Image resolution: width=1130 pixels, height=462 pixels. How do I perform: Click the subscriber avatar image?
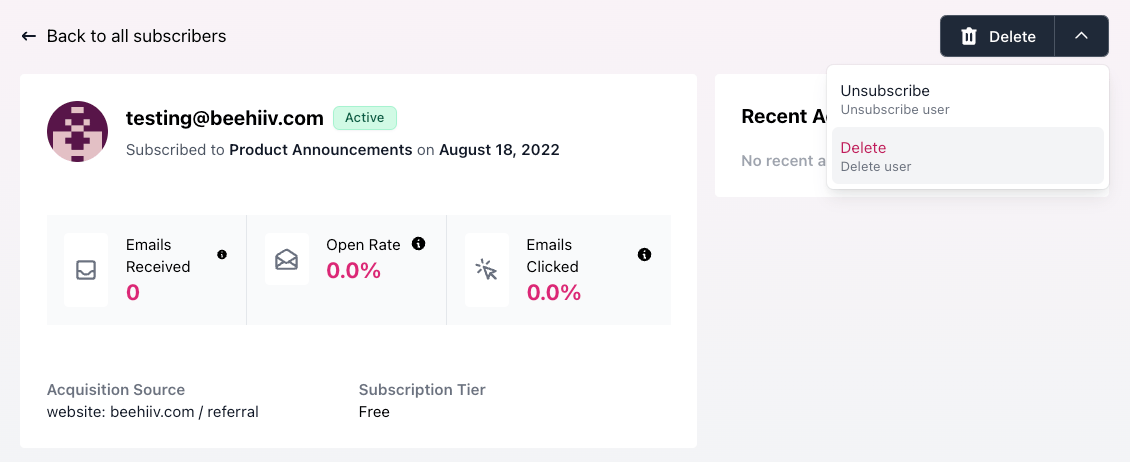(77, 131)
